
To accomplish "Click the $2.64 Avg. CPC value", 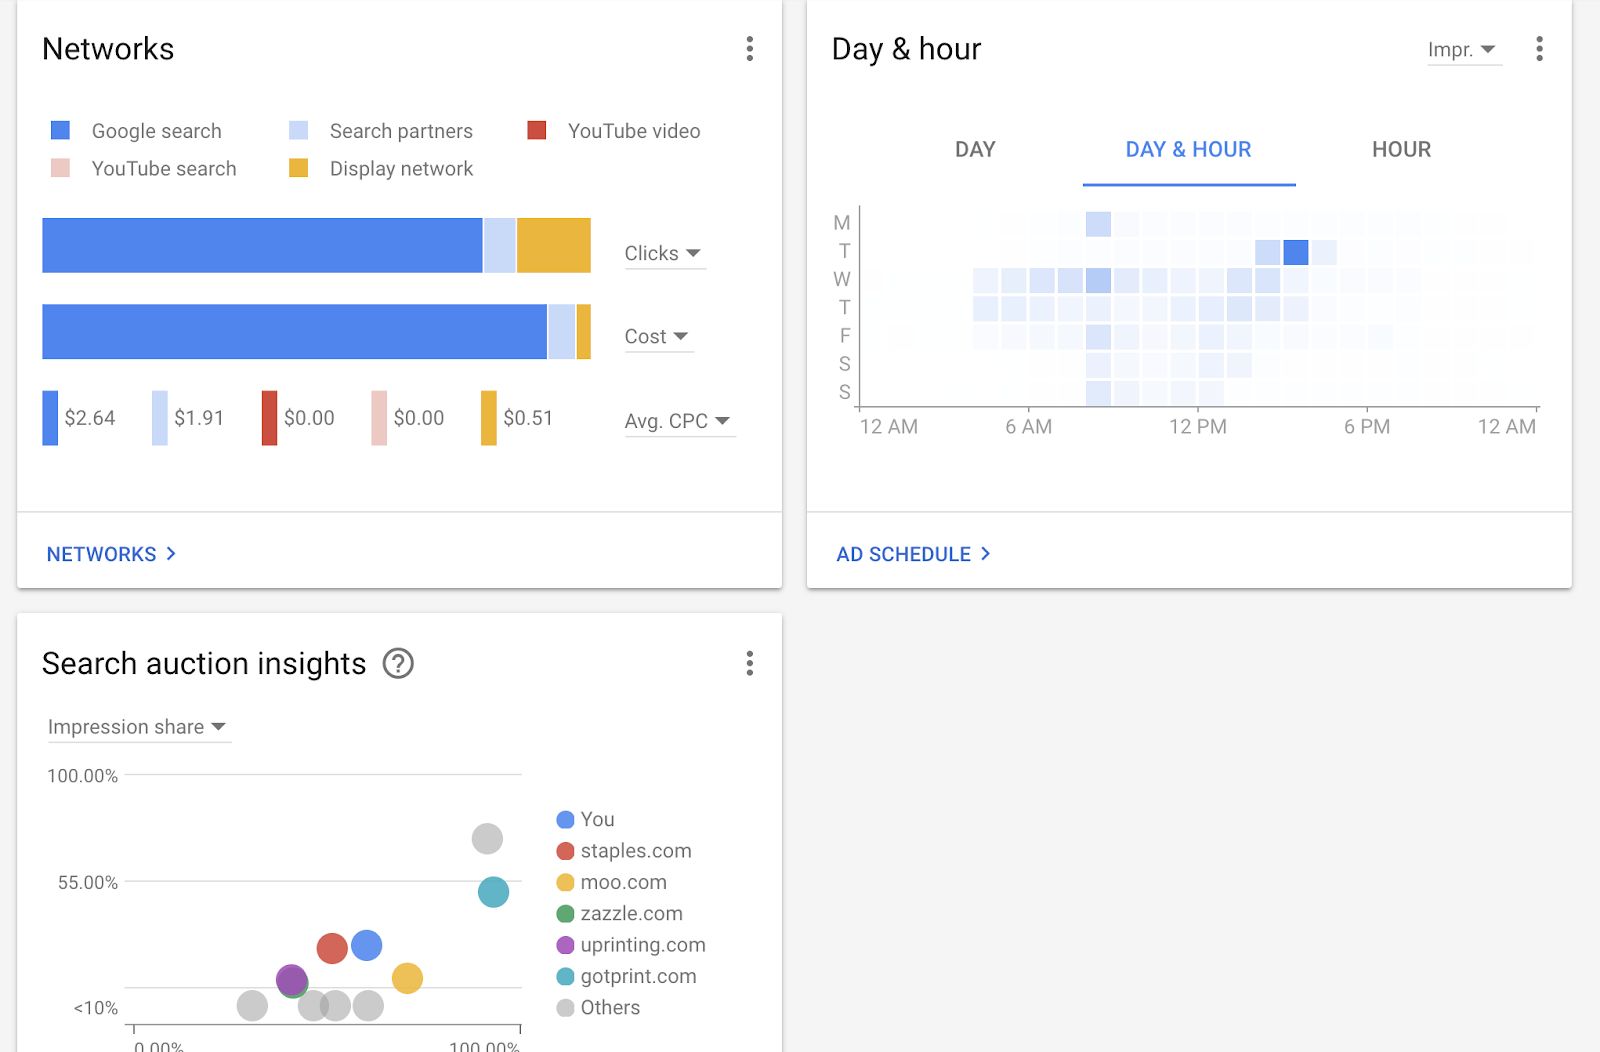I will (x=90, y=418).
